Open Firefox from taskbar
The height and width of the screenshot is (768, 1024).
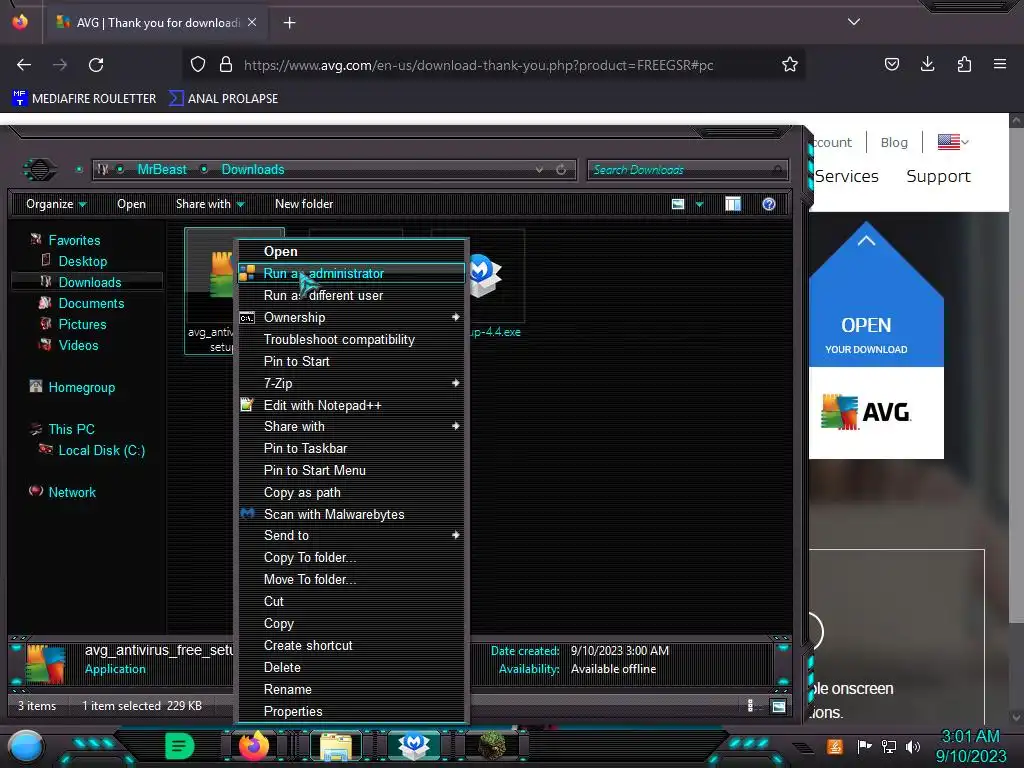[253, 745]
